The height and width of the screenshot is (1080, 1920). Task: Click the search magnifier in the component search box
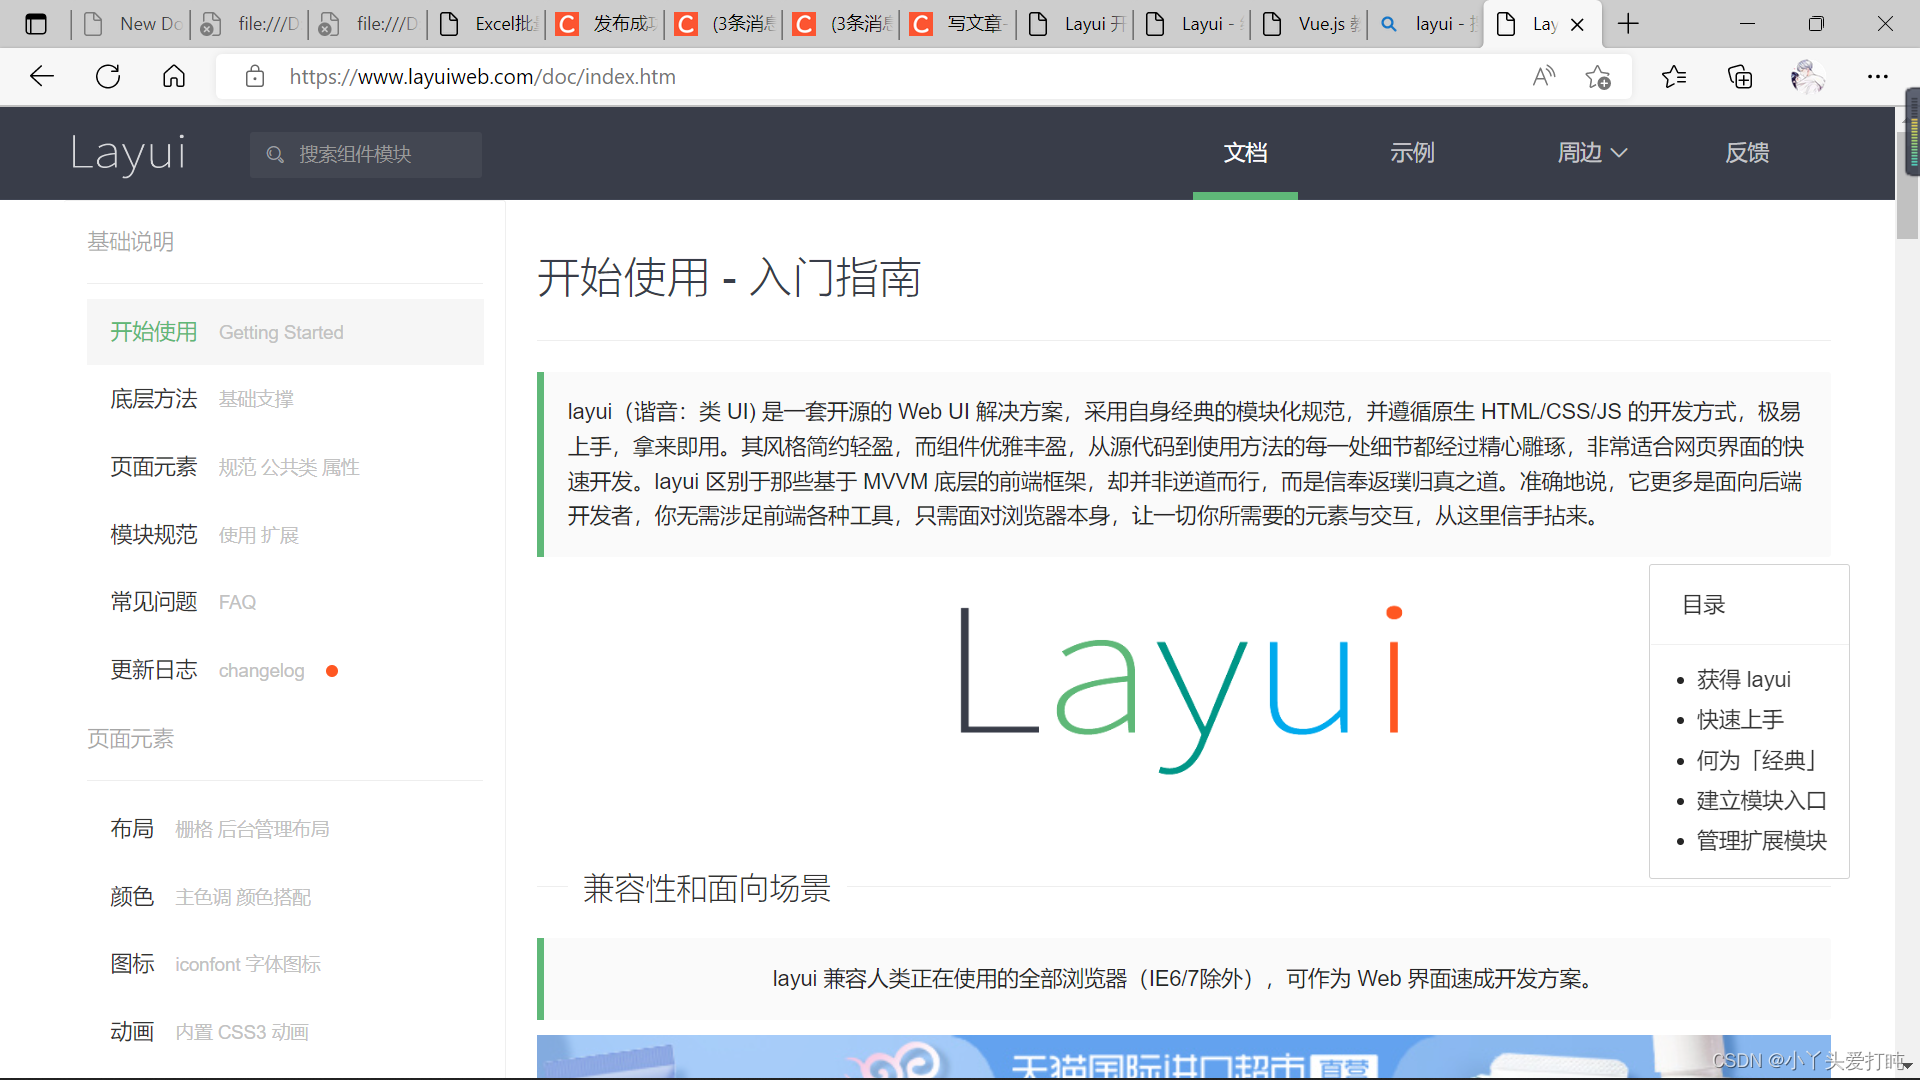[x=275, y=154]
